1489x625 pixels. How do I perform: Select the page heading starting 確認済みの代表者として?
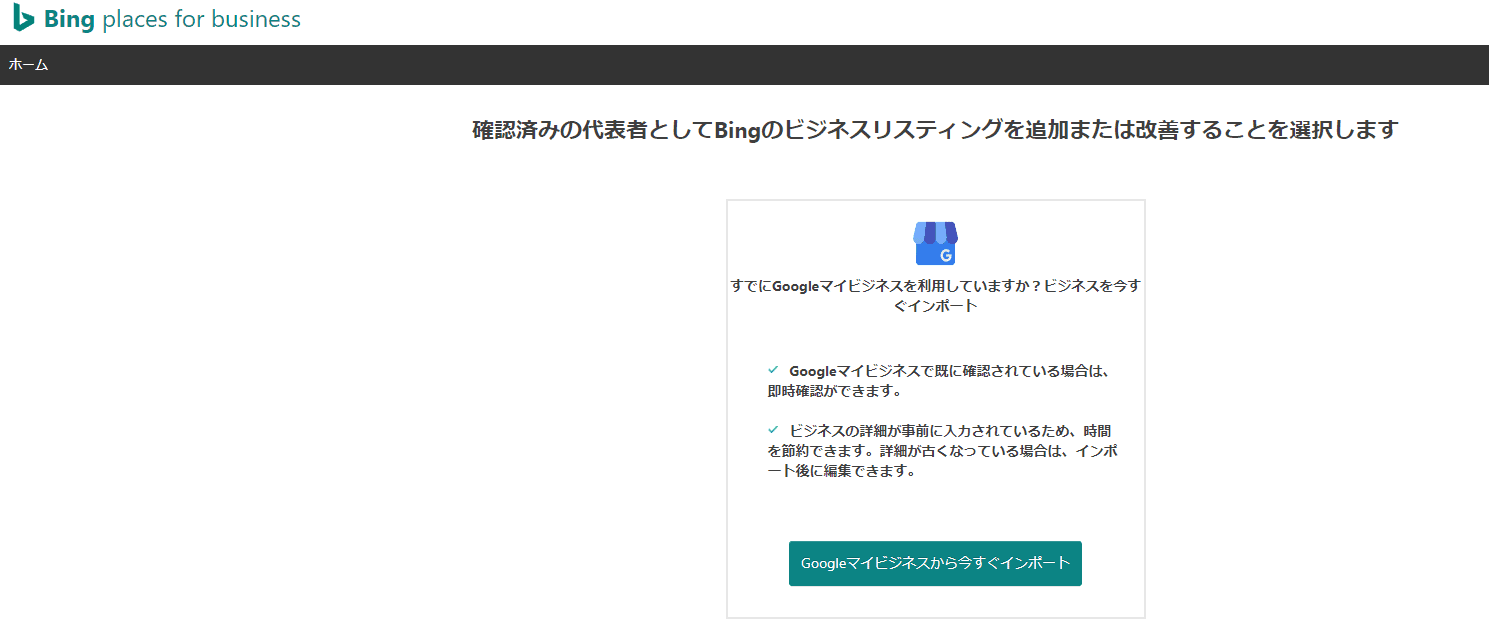click(x=935, y=130)
